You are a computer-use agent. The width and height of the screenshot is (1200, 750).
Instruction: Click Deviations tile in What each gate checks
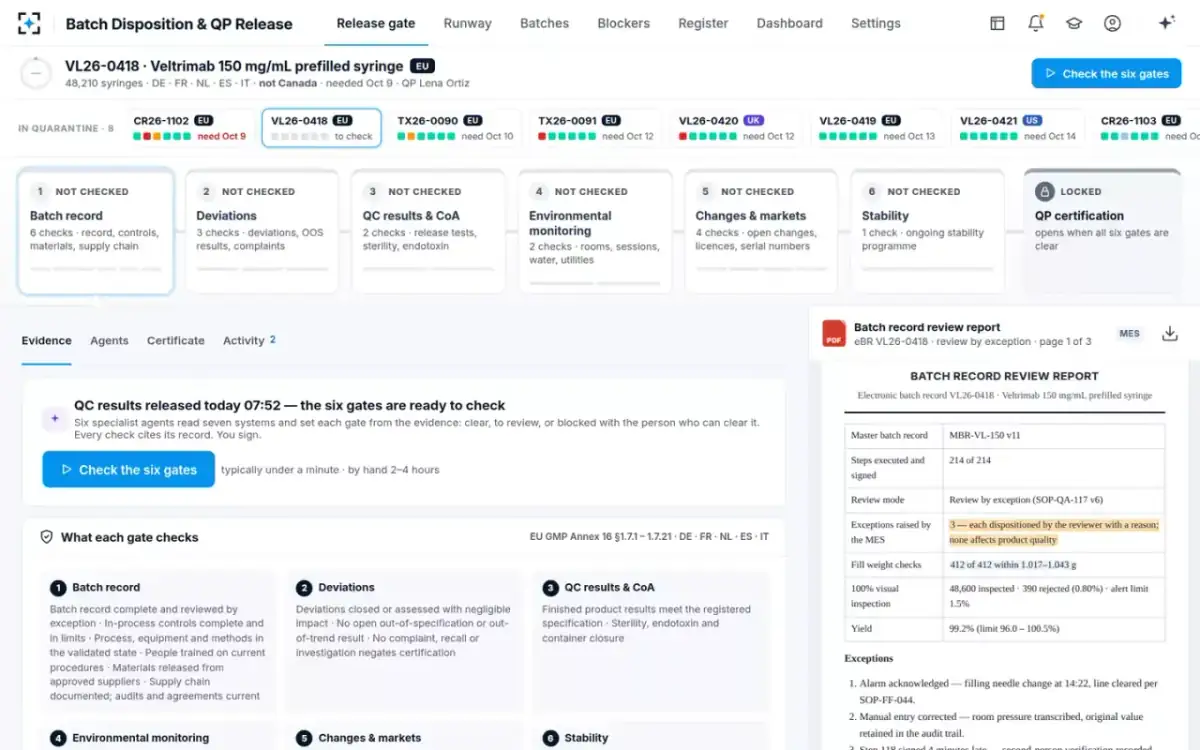coord(404,641)
